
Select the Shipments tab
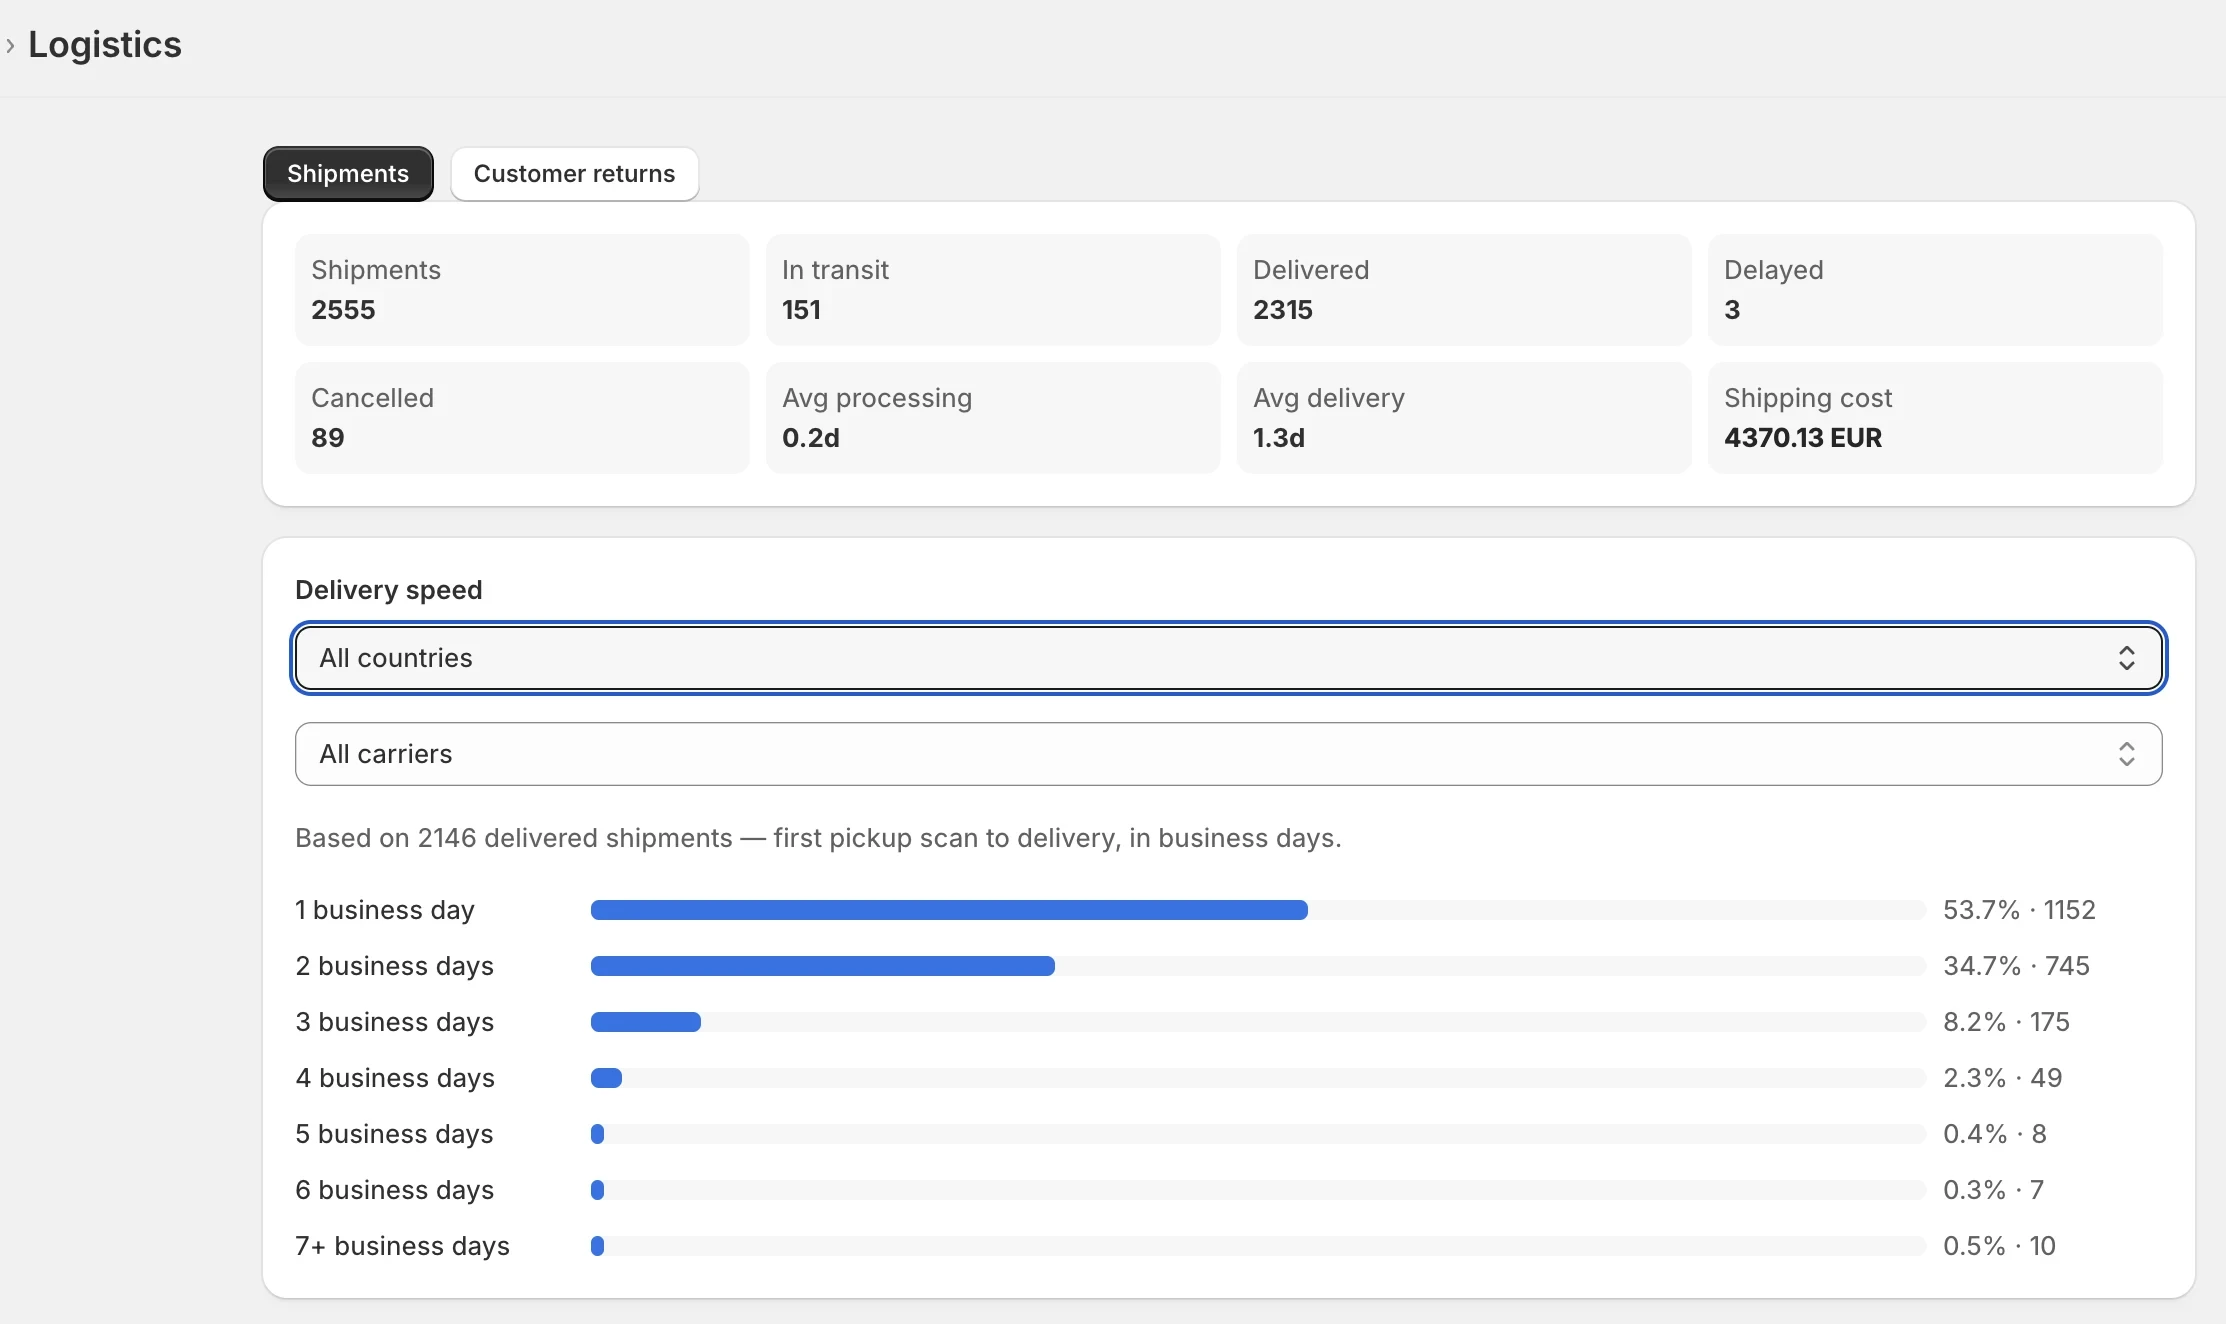click(348, 174)
